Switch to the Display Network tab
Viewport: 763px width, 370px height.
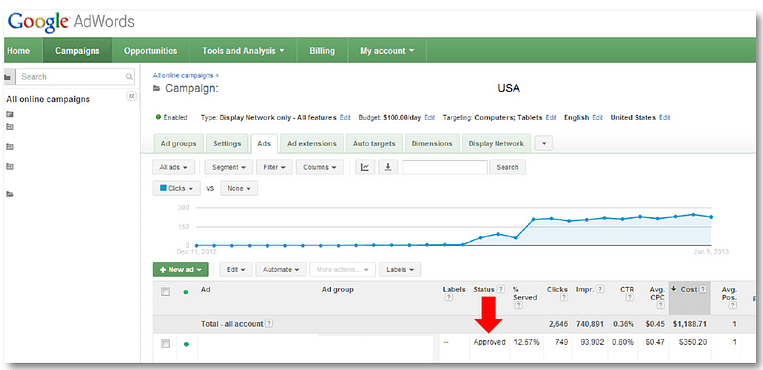coord(496,144)
